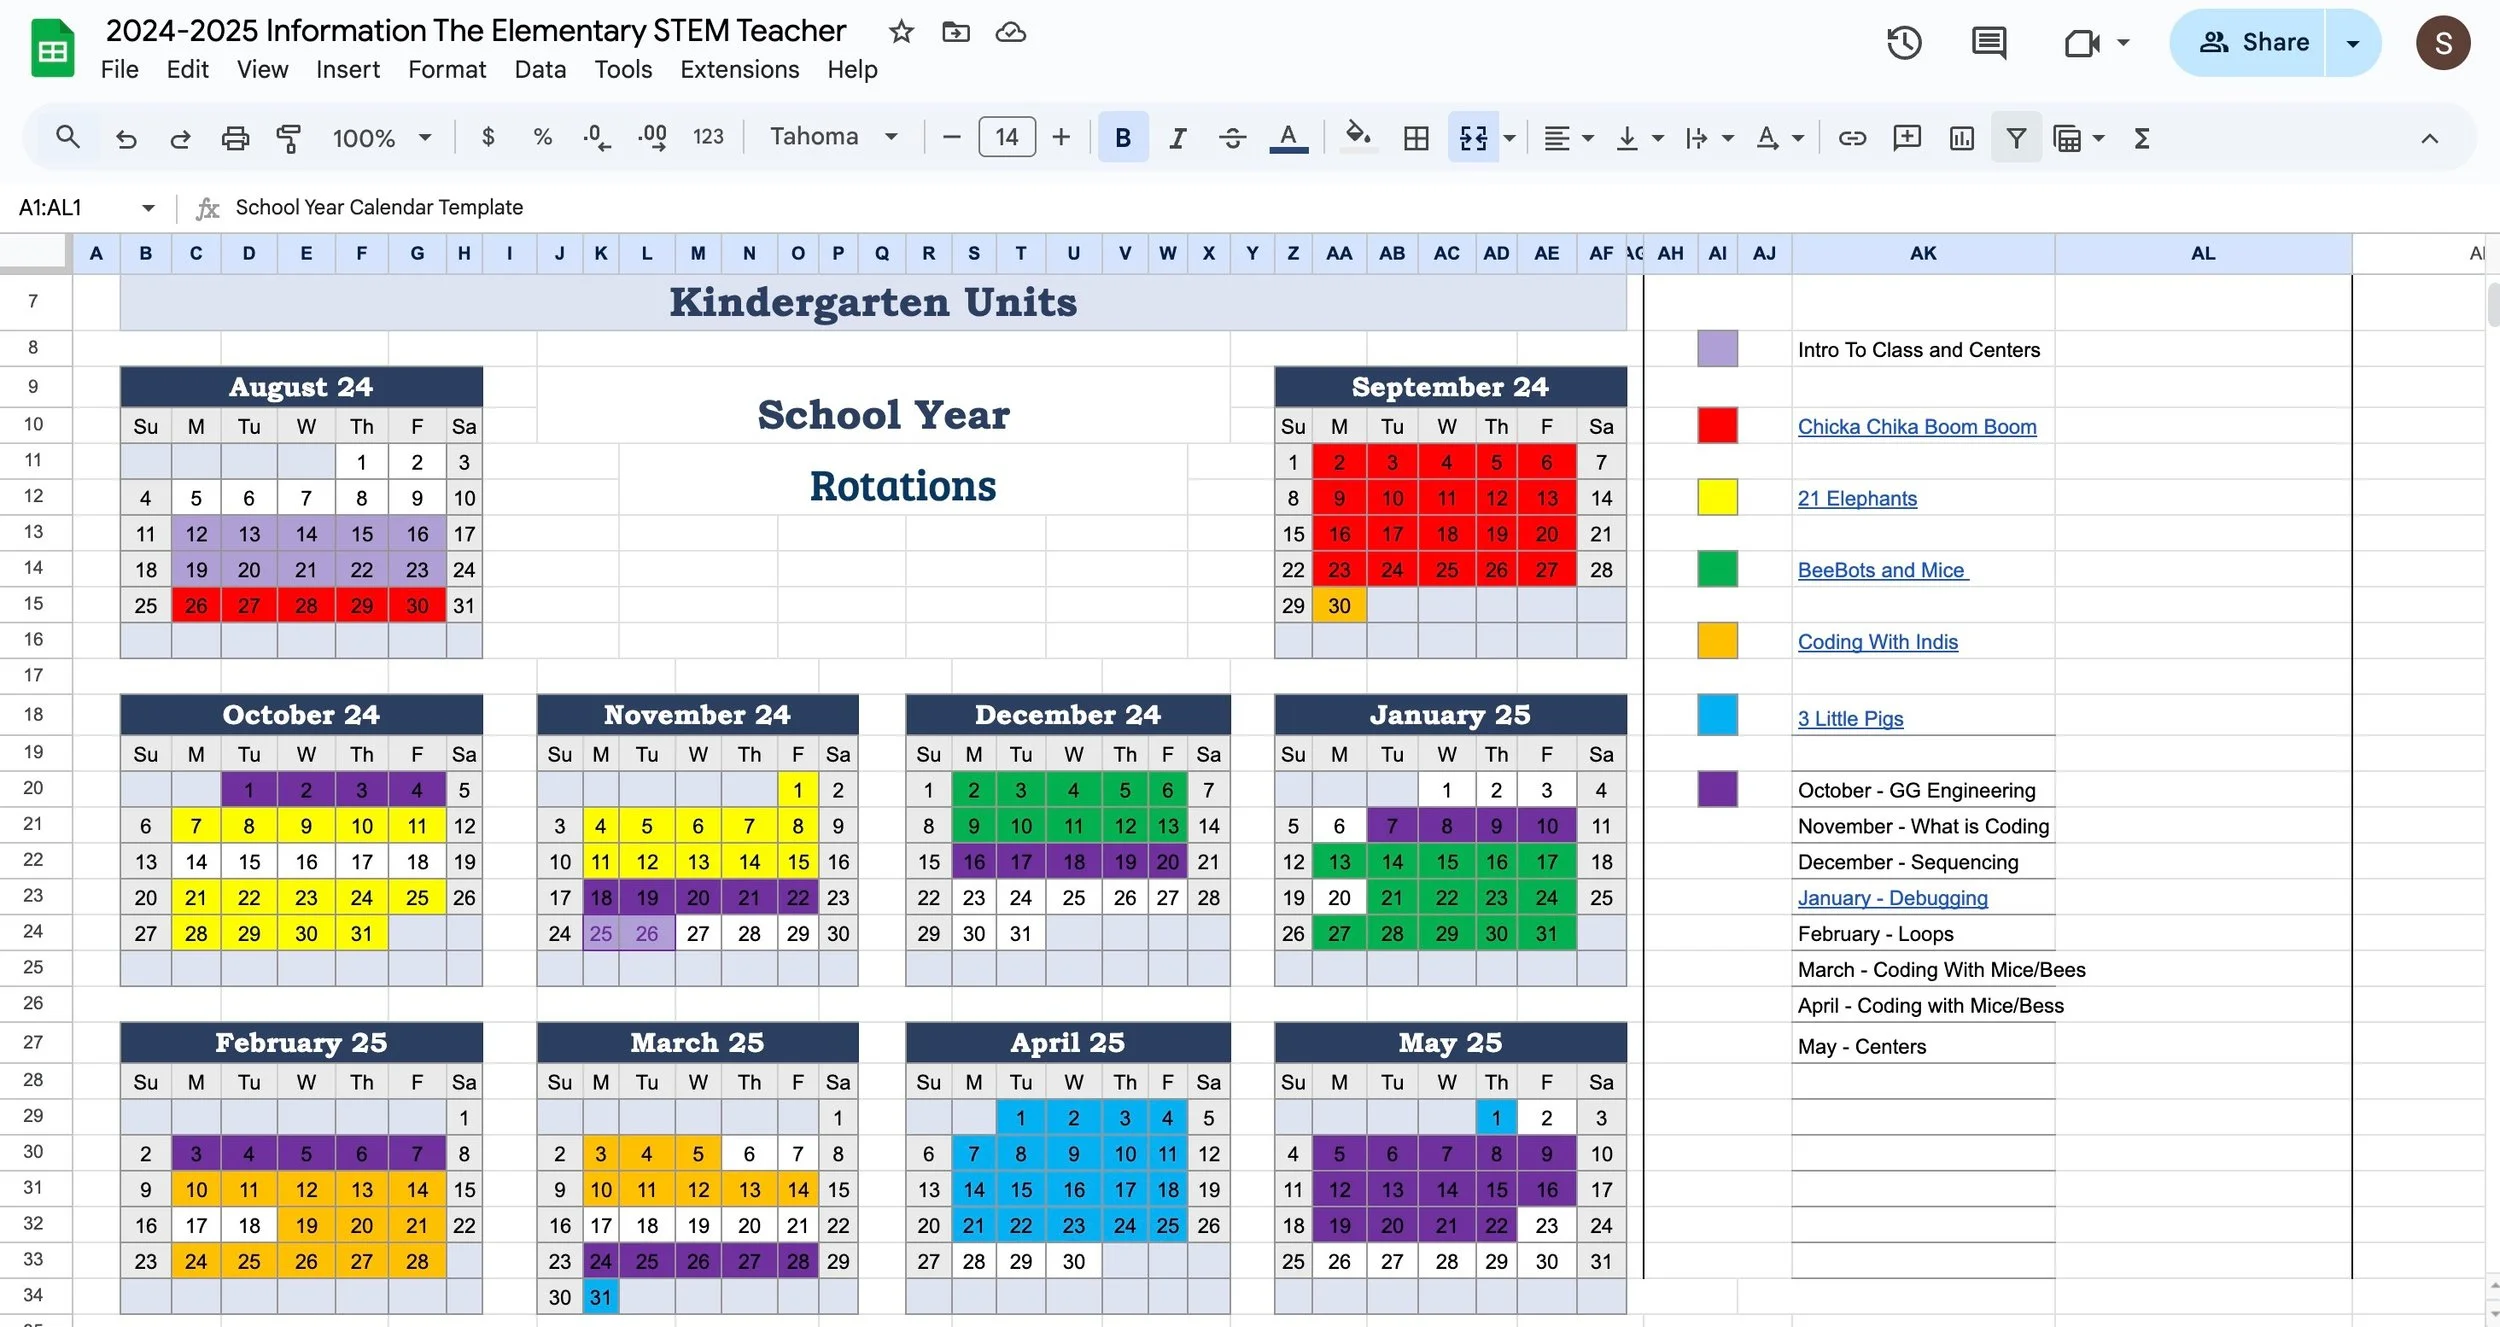The height and width of the screenshot is (1327, 2500).
Task: Open the Extensions menu
Action: 739,69
